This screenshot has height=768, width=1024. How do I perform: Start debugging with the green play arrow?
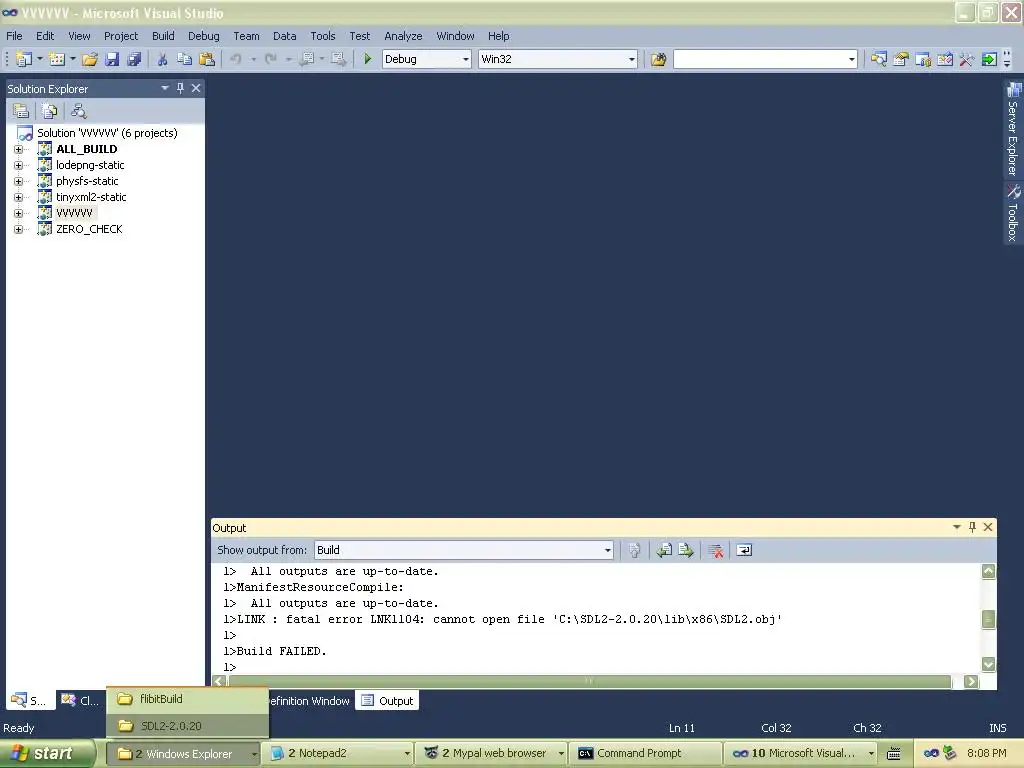point(368,59)
